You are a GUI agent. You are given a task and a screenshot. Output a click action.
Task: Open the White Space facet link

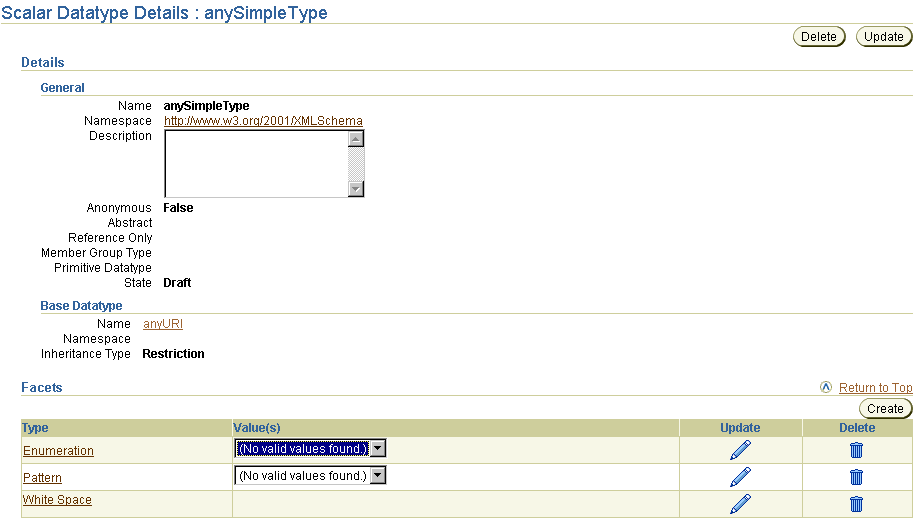tap(57, 500)
